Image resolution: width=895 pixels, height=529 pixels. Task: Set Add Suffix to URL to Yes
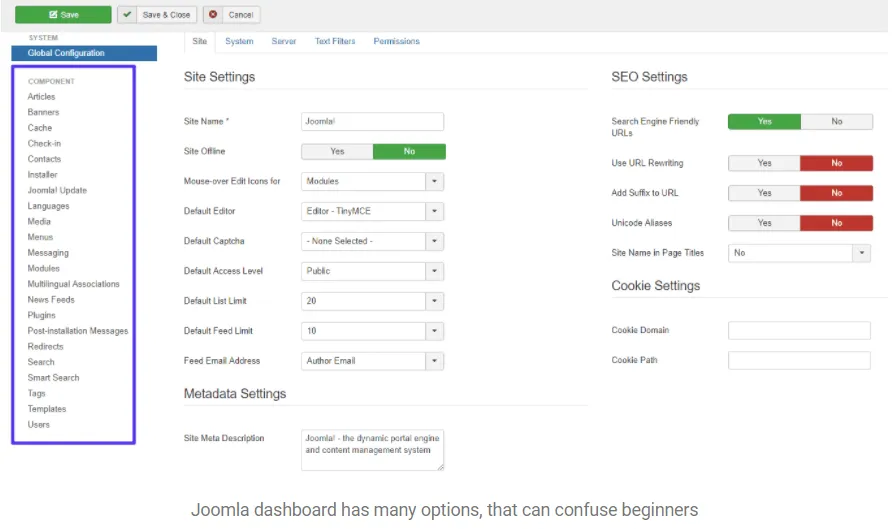[764, 193]
